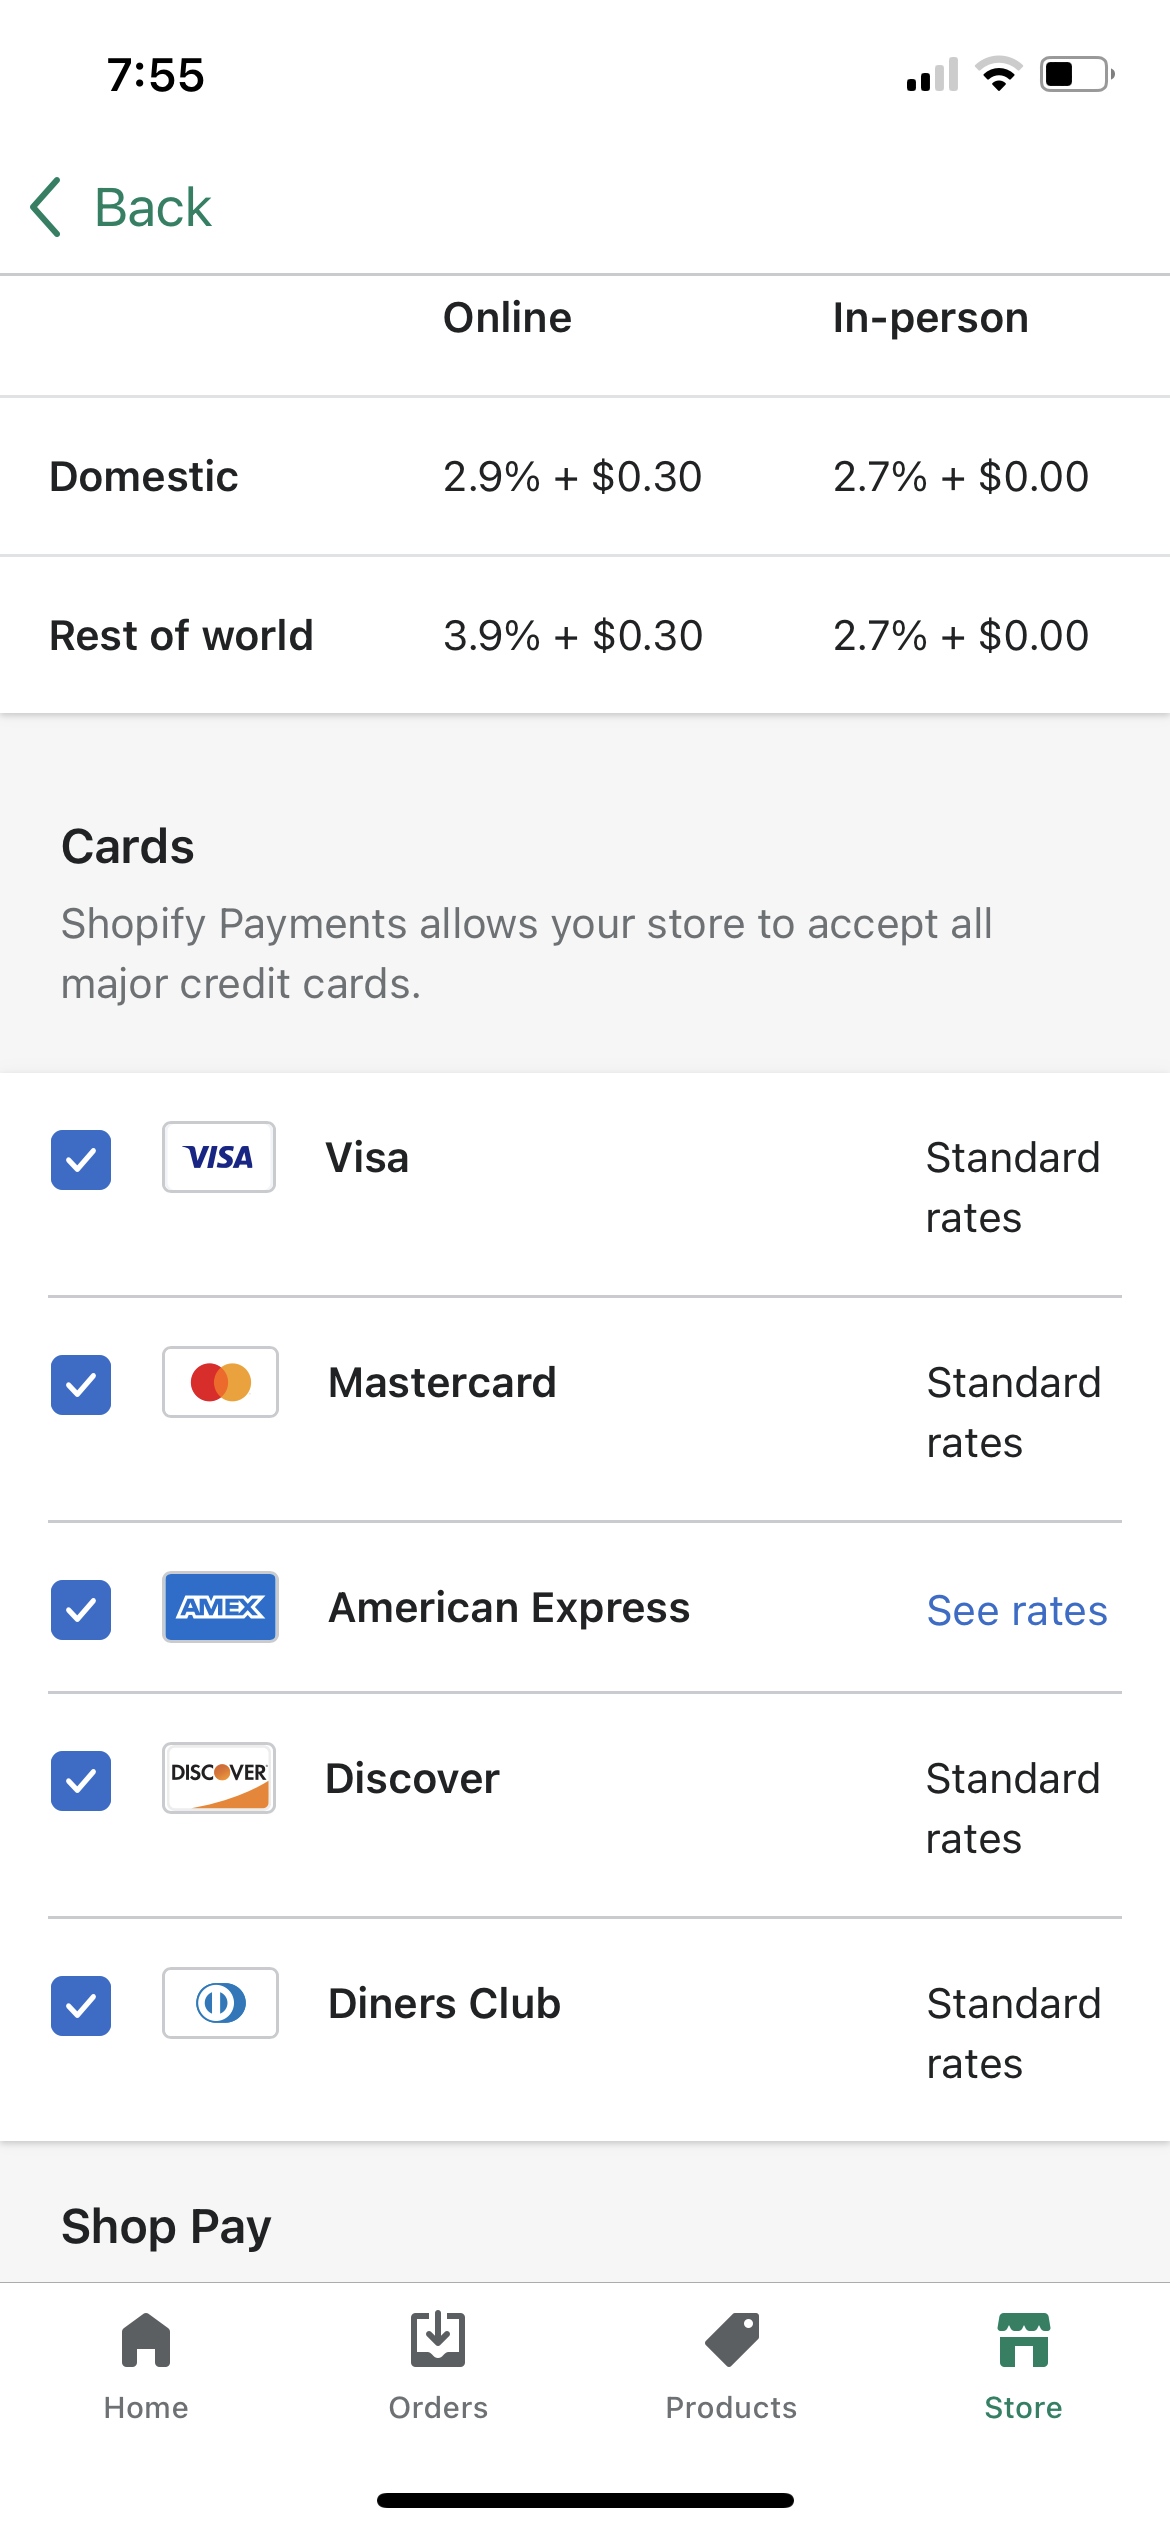Tap the Home house icon

pos(146,2340)
